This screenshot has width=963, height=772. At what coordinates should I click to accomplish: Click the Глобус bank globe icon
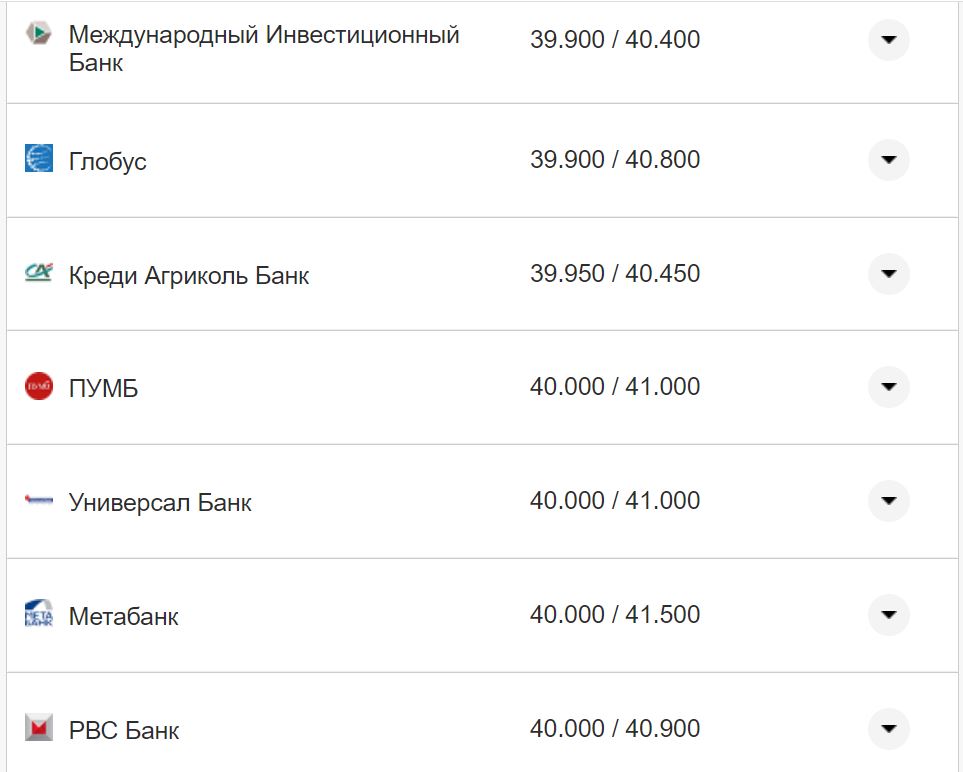[x=38, y=158]
